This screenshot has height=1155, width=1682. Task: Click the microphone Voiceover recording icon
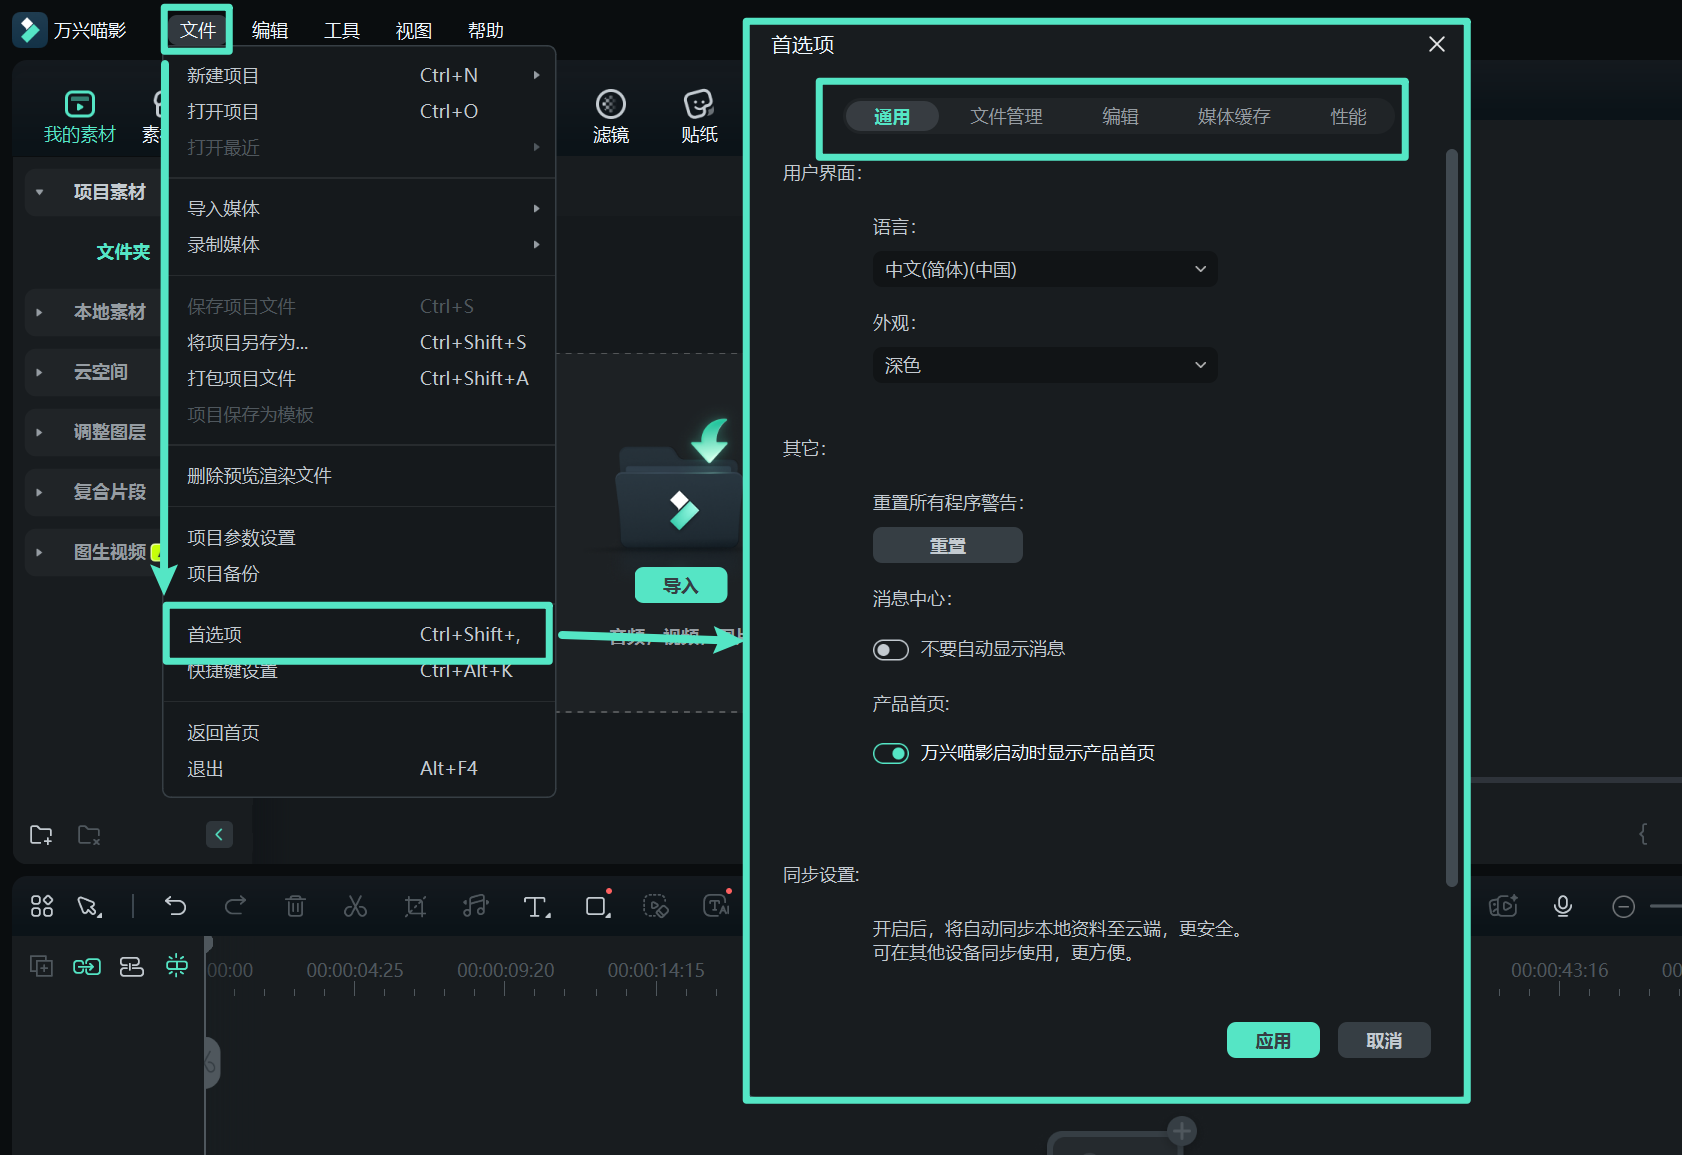click(x=1563, y=906)
